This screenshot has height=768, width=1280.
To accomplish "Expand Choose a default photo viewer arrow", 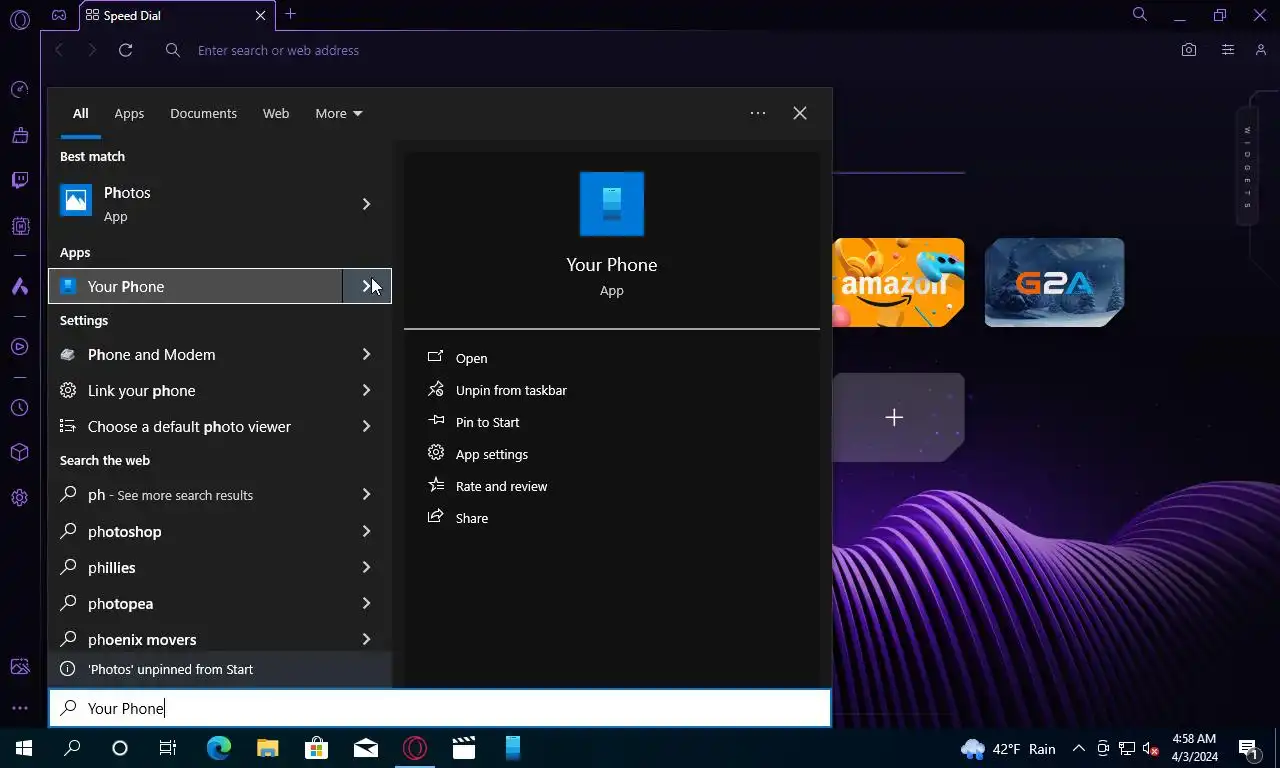I will (366, 426).
